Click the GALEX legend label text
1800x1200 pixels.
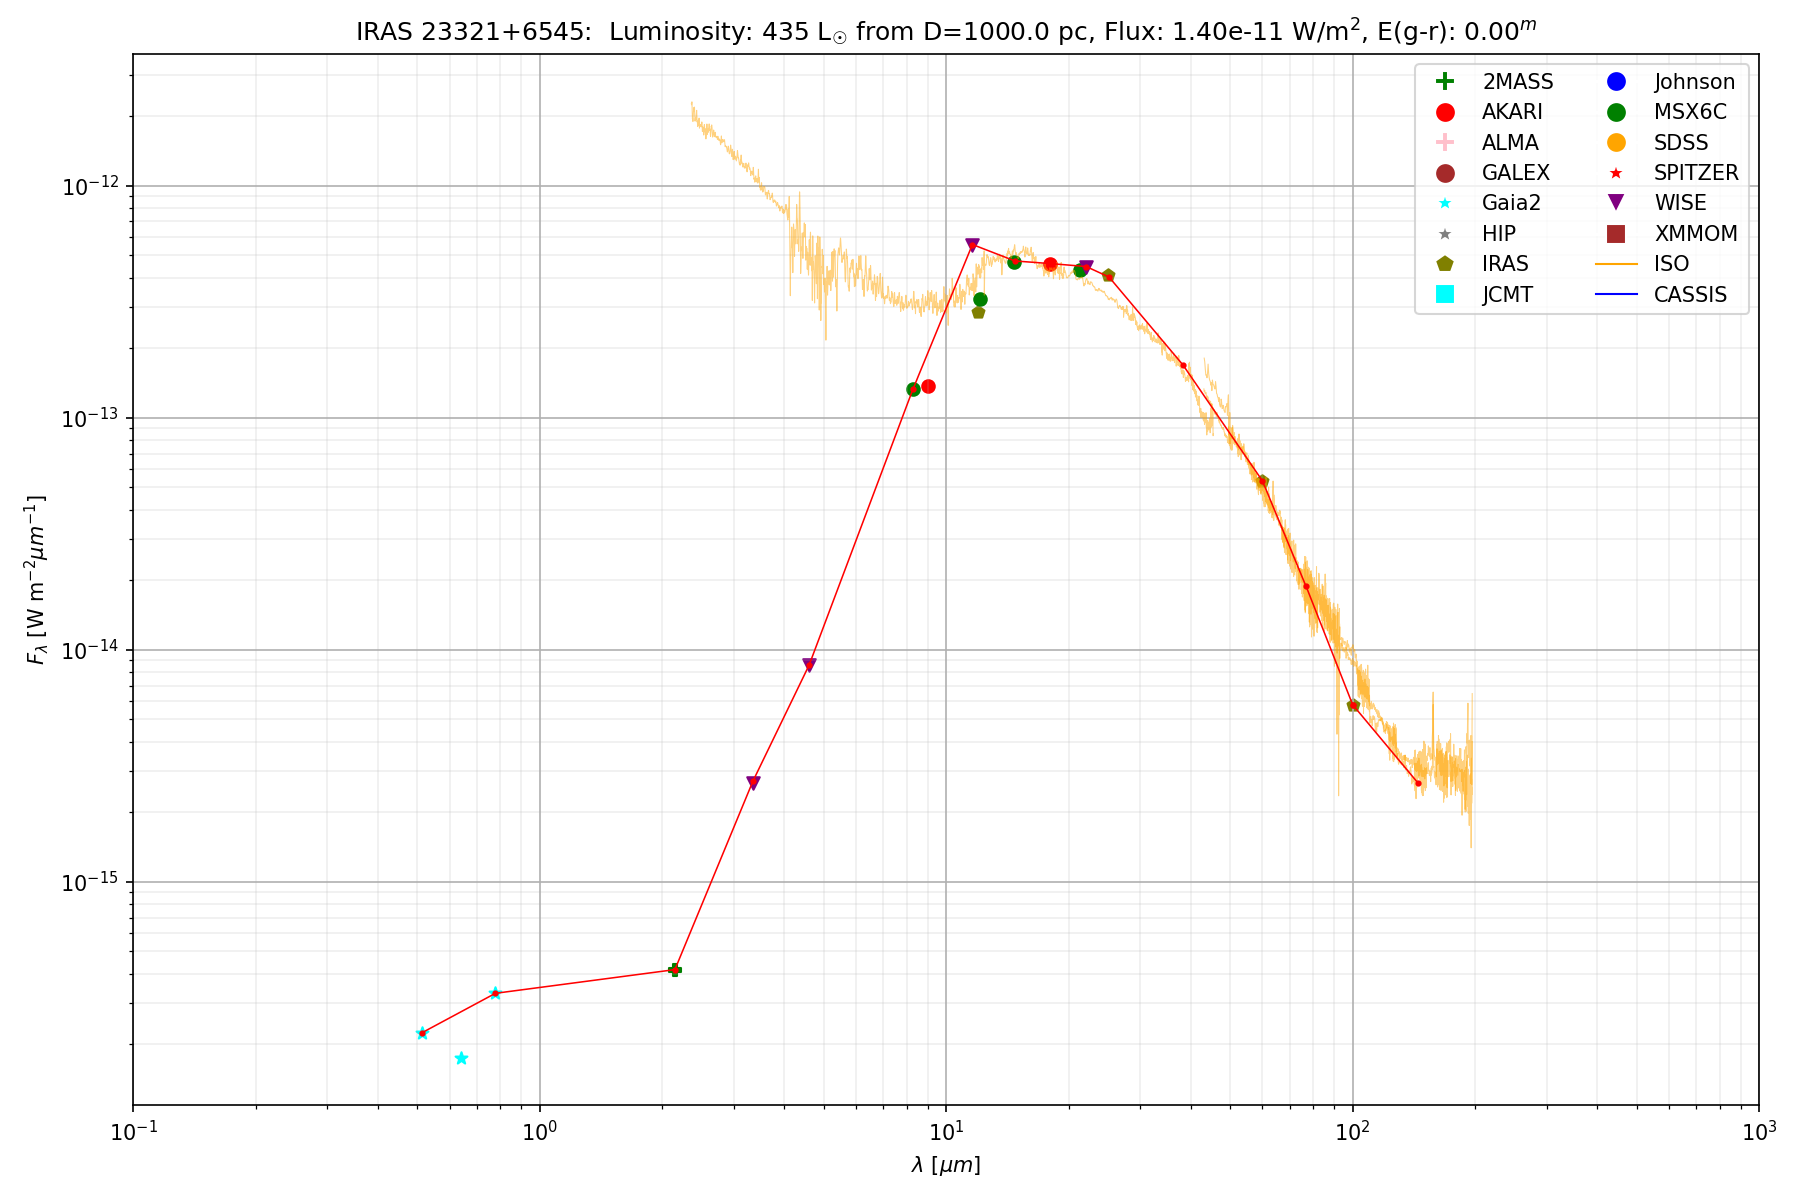coord(1515,173)
